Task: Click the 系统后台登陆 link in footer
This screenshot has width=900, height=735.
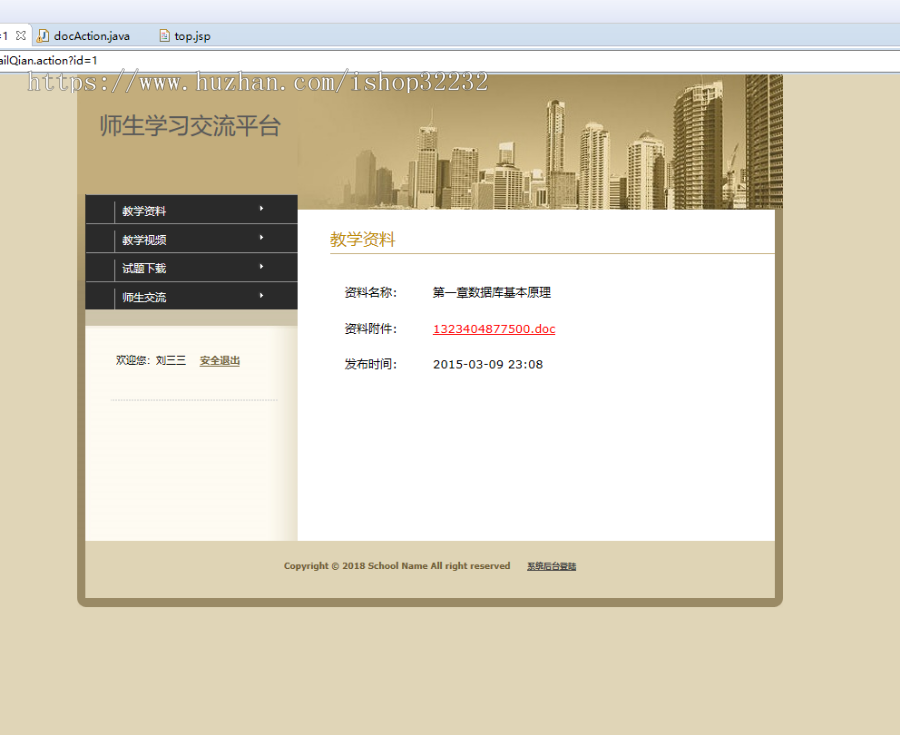Action: pos(551,565)
